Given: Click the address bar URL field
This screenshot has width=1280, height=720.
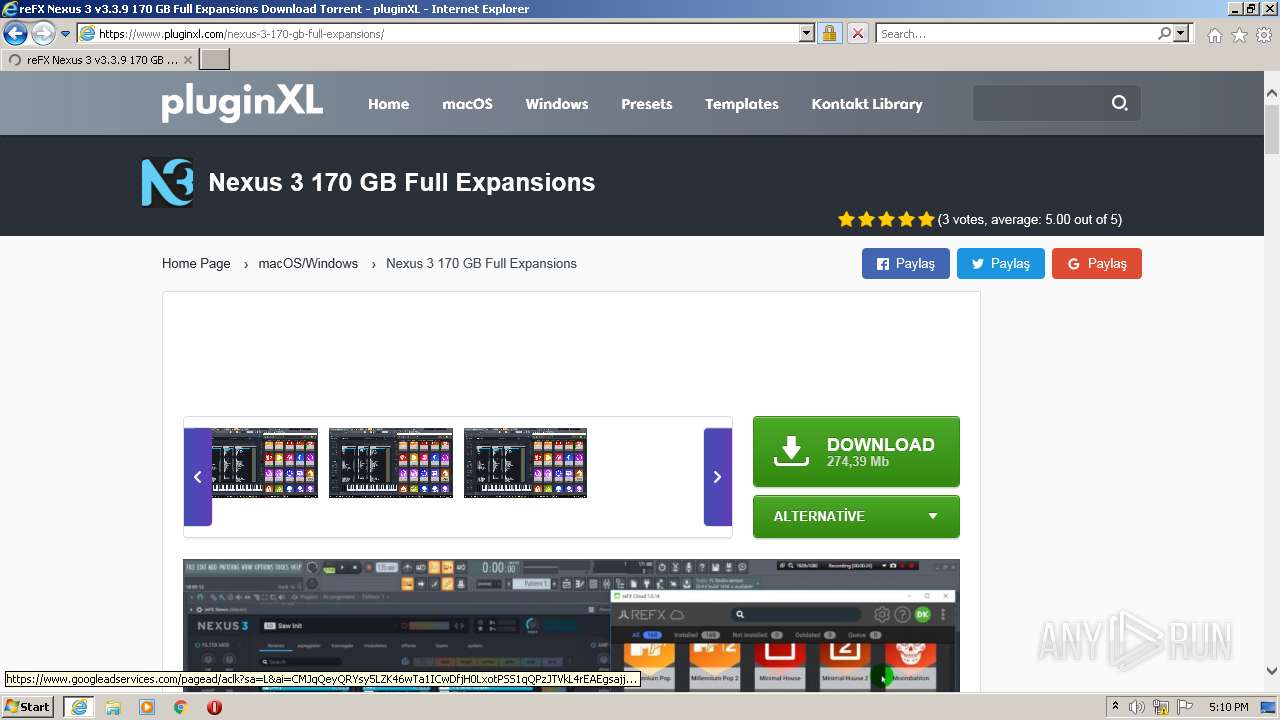Looking at the screenshot, I should pos(439,34).
